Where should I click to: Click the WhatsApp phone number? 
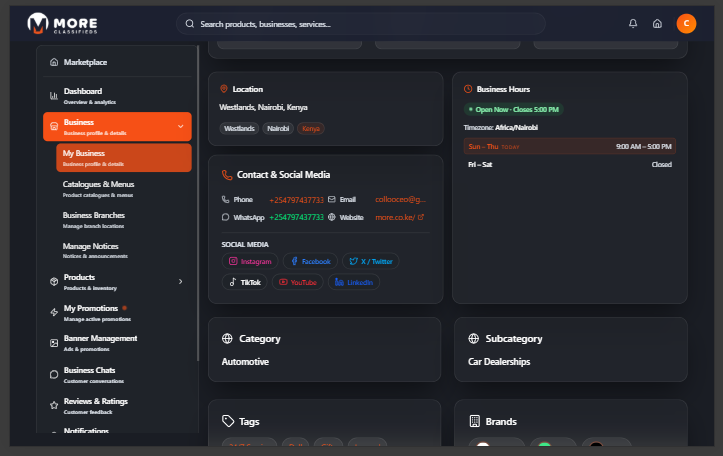[296, 217]
